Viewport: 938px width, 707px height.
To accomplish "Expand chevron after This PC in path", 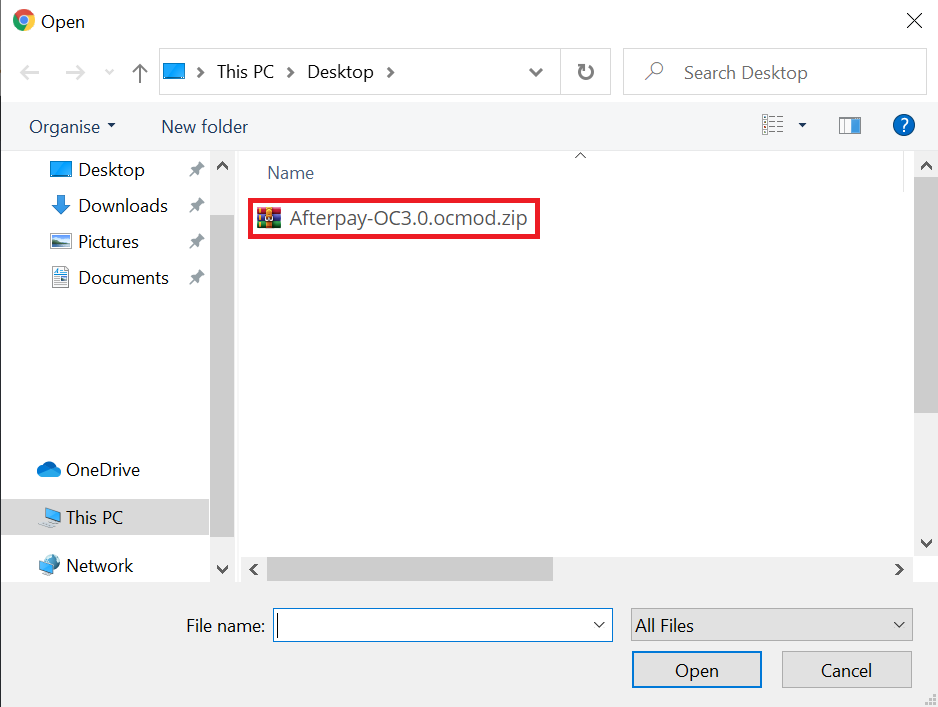I will 291,72.
